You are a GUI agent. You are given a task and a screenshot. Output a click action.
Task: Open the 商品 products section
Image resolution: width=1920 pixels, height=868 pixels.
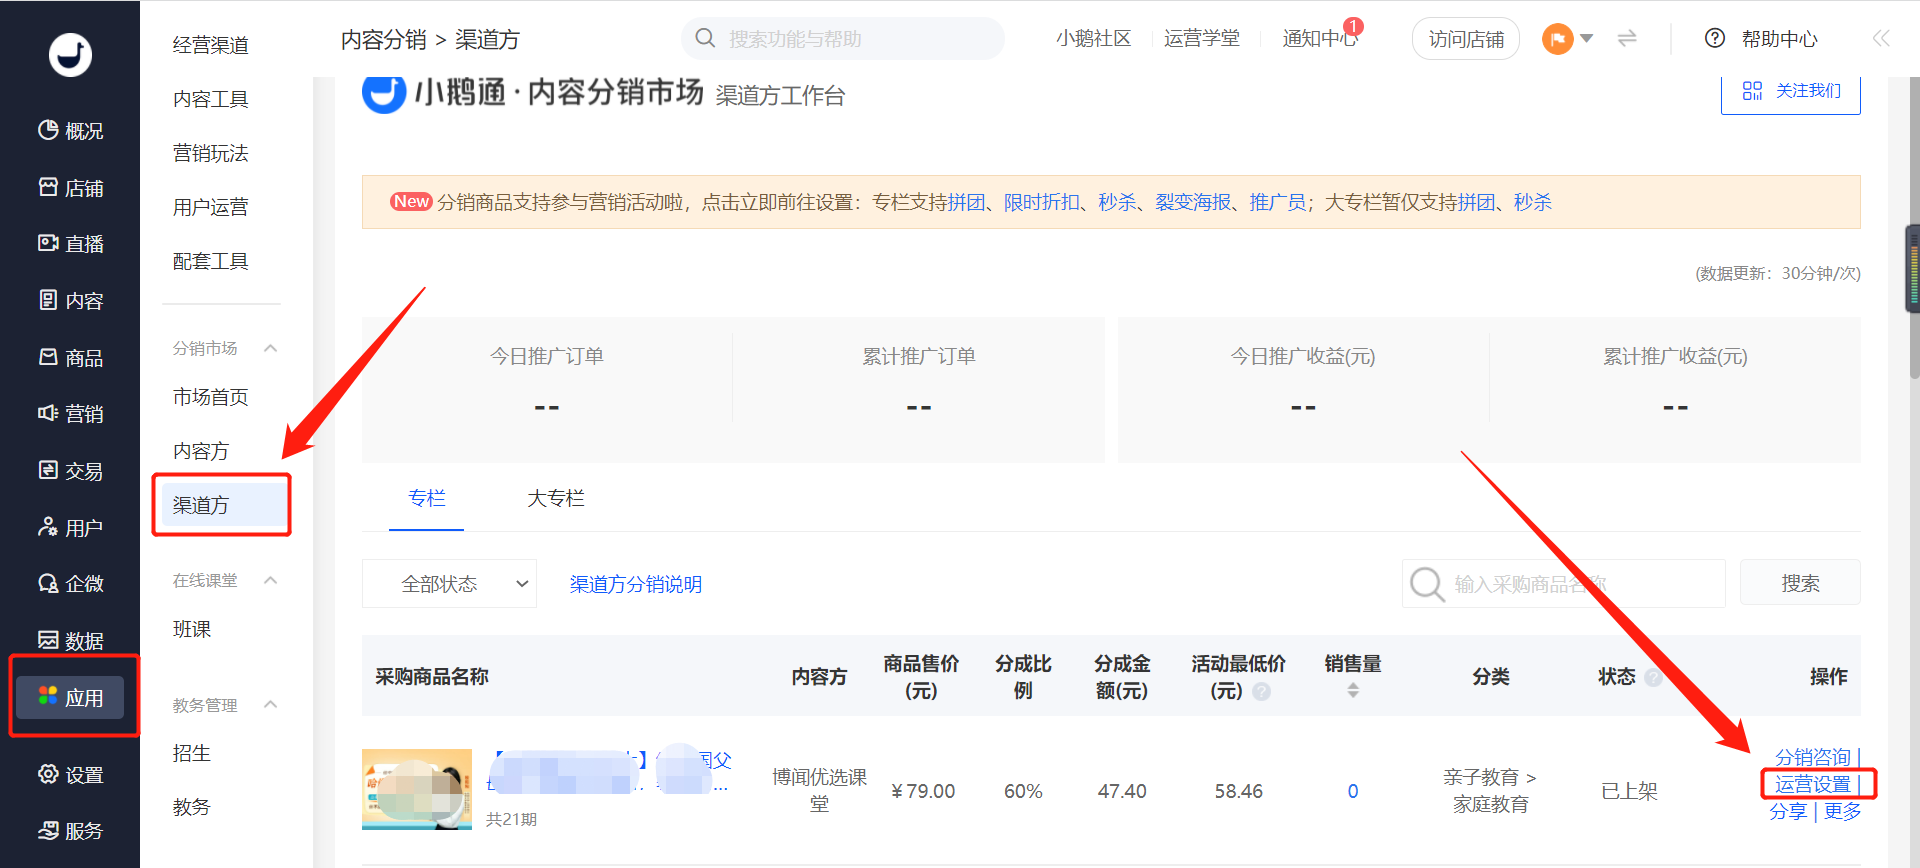click(x=70, y=358)
